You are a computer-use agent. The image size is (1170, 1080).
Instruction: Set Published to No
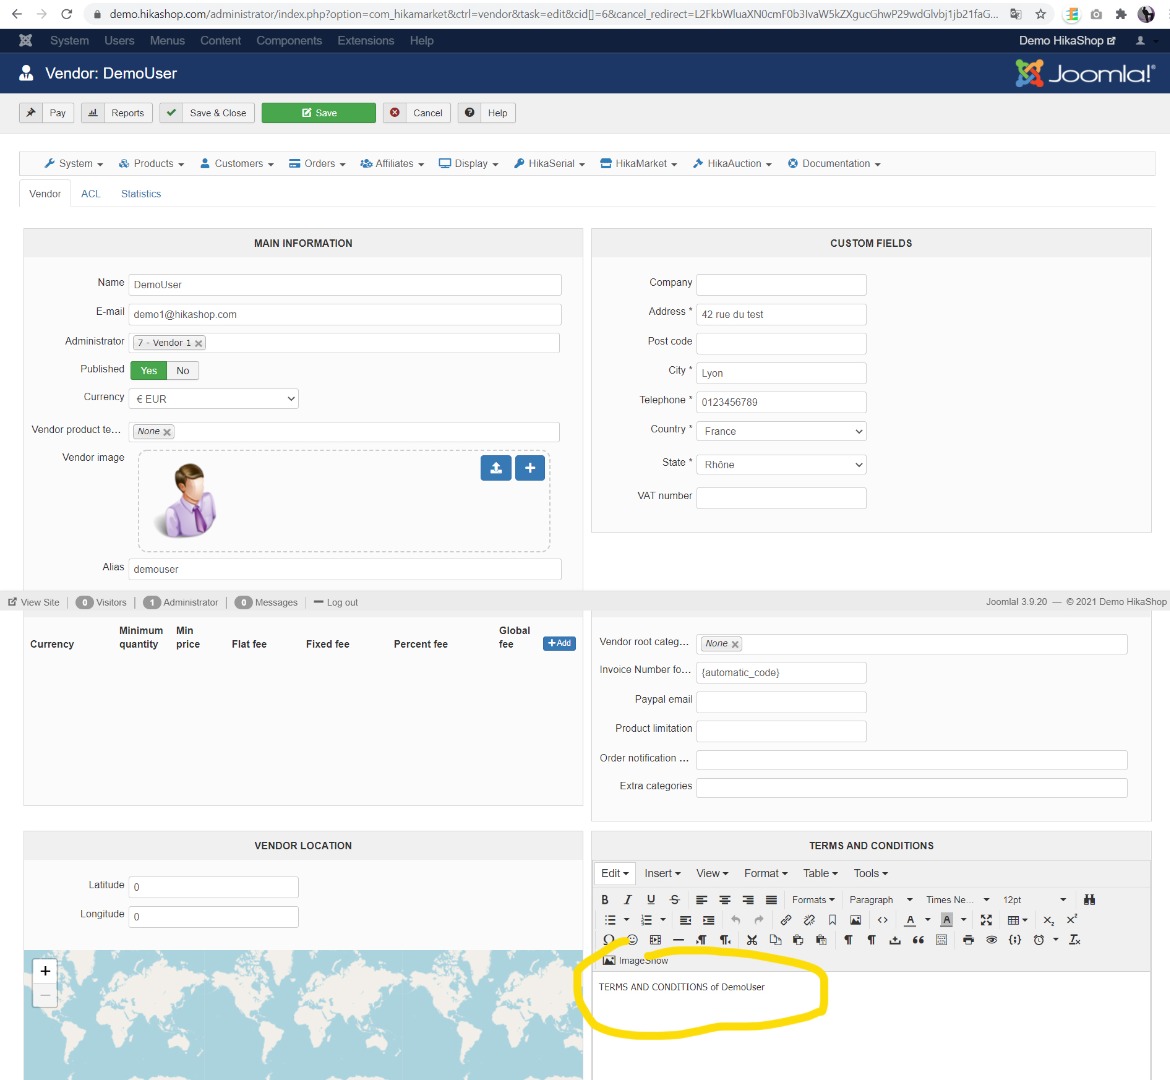tap(183, 371)
